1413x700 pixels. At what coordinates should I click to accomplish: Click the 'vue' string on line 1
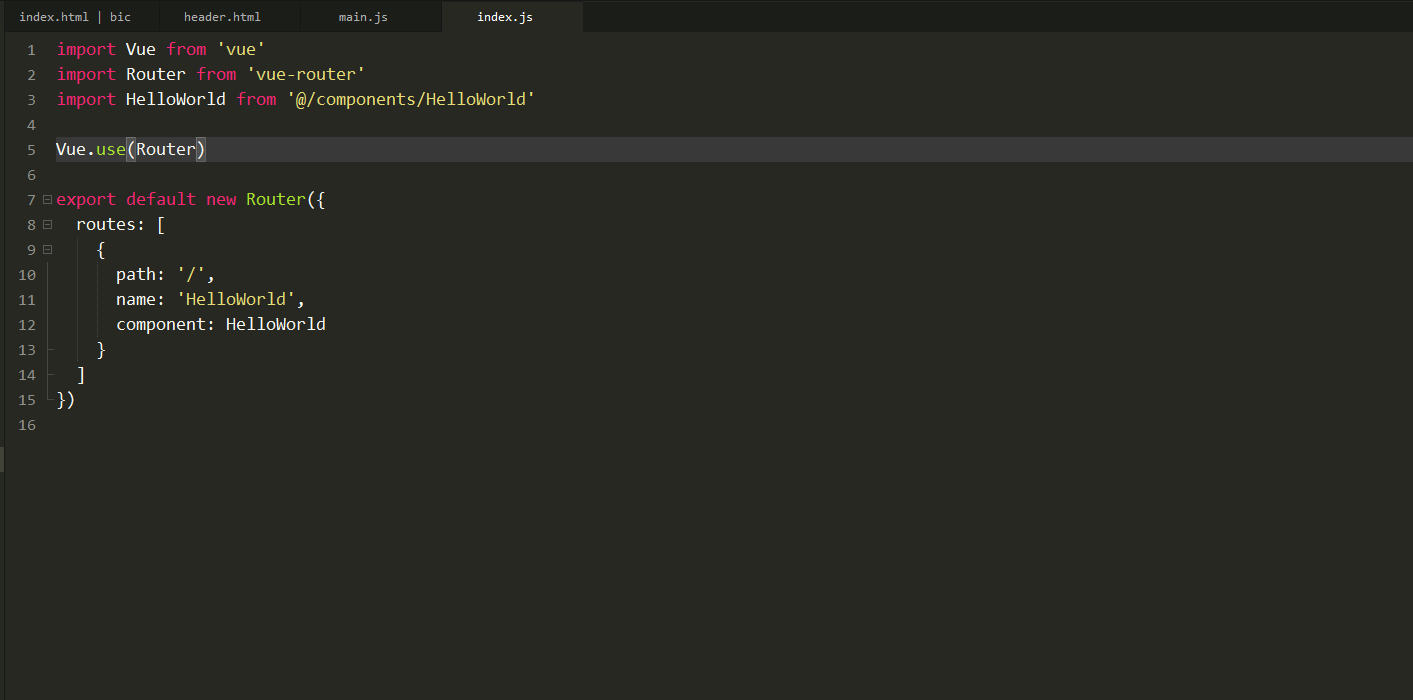pos(241,49)
